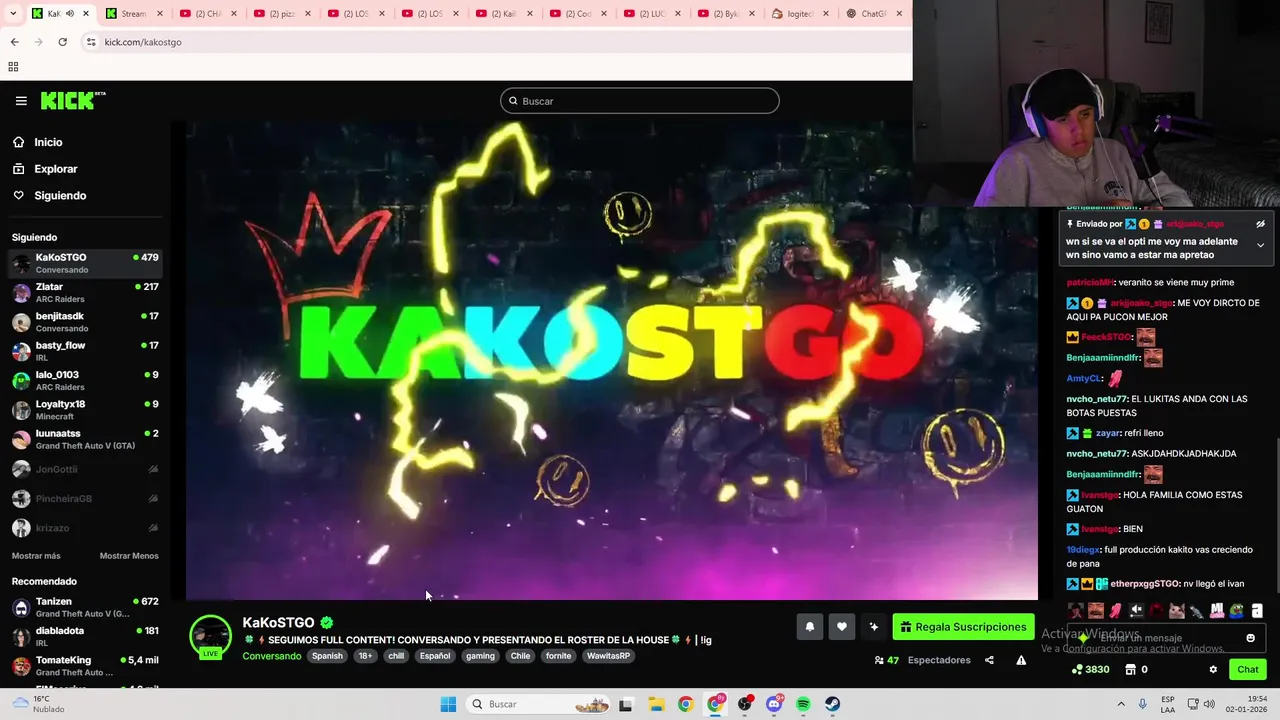Click the Buscar search field on Kick
The image size is (1280, 720).
coord(640,101)
